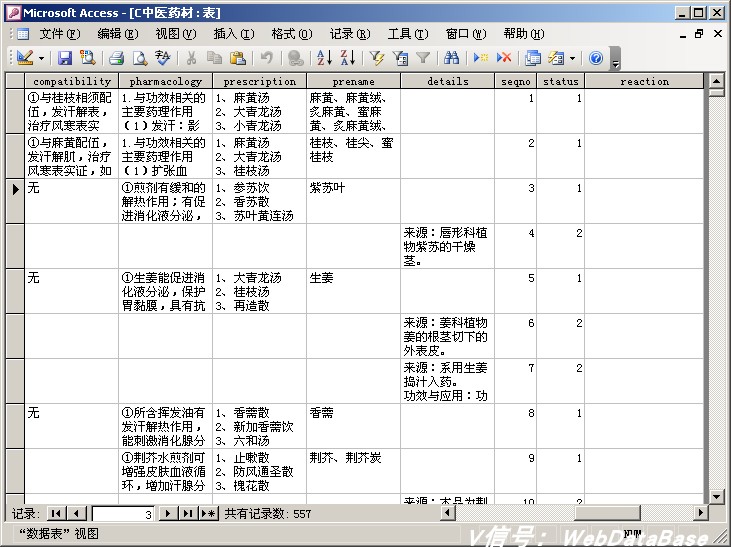This screenshot has height=547, width=731.
Task: Click the details cell 来源：唇形科植物紫苏的干燥茎
Action: pos(448,246)
